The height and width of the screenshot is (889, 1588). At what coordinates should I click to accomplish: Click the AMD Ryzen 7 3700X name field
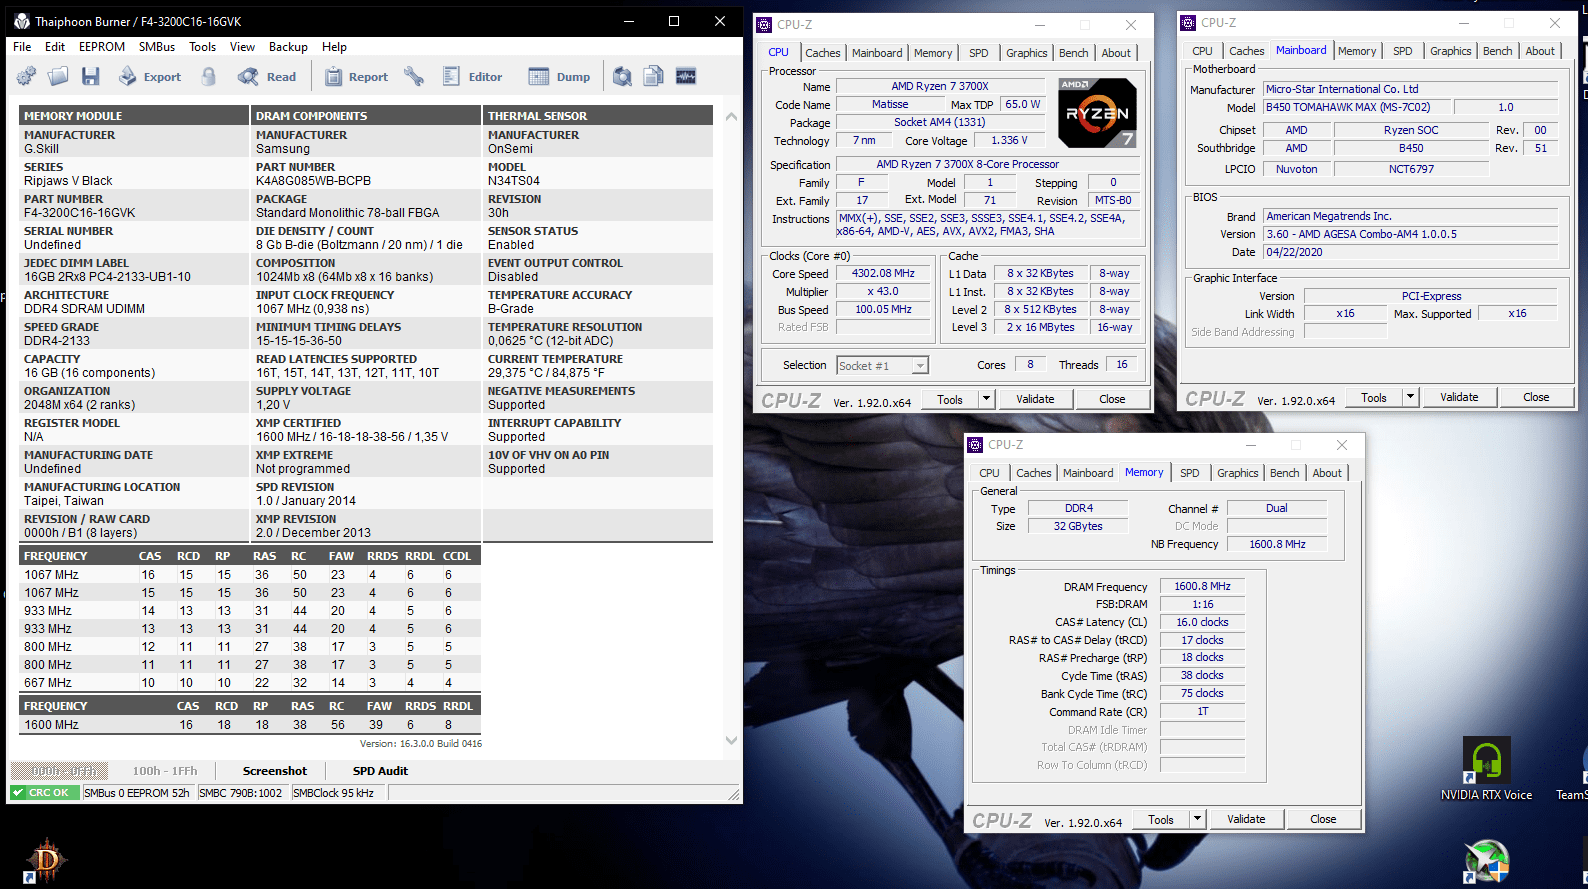coord(940,86)
